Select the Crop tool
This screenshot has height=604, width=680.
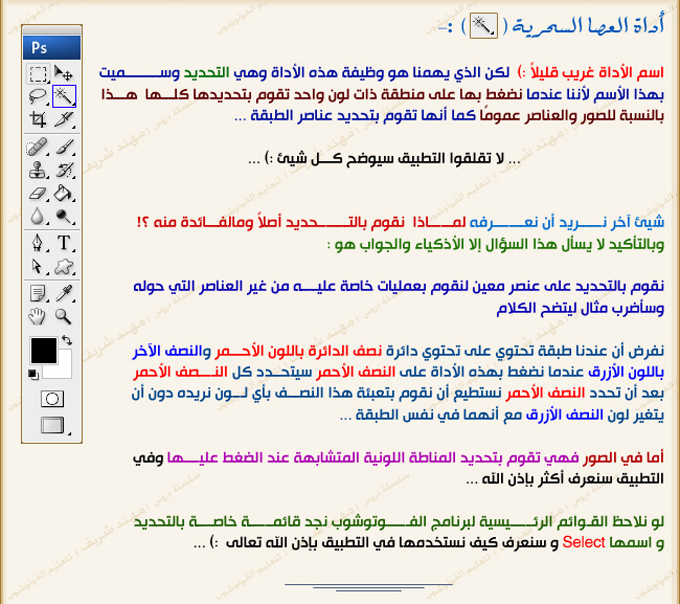click(x=38, y=119)
